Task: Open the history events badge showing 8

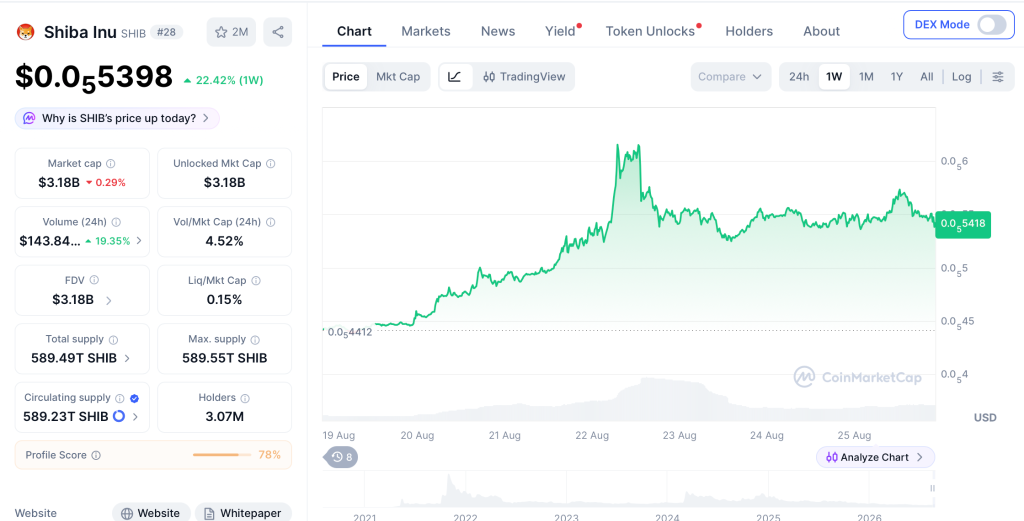Action: click(341, 457)
